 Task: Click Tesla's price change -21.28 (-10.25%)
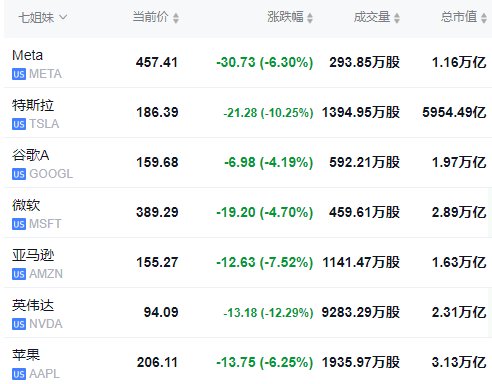tap(268, 113)
